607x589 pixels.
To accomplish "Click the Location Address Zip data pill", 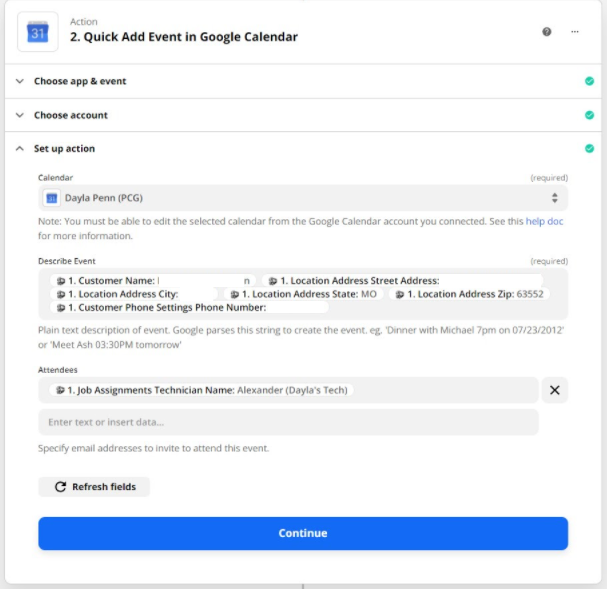I will tap(466, 295).
